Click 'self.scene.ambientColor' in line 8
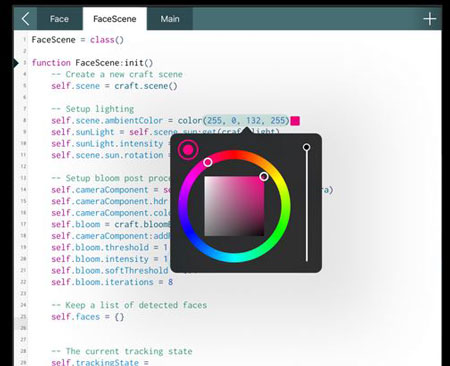Viewport: 450px width, 366px height. pyautogui.click(x=107, y=121)
